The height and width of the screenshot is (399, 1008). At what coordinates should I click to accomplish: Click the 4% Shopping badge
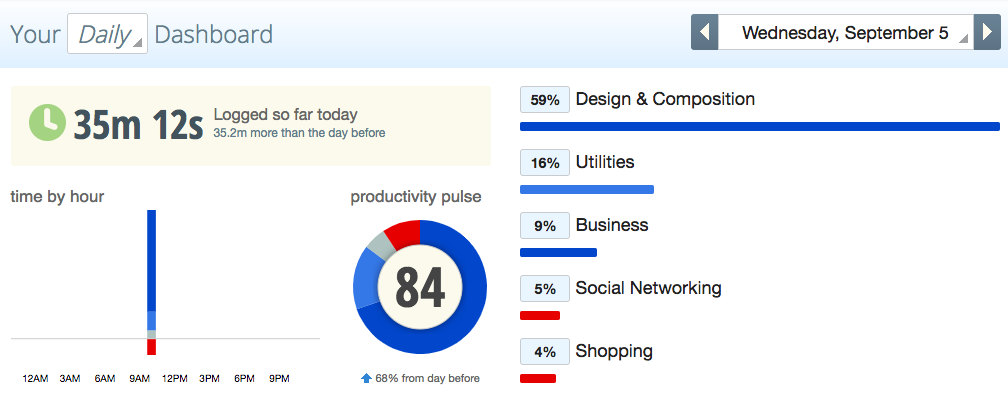(x=545, y=352)
